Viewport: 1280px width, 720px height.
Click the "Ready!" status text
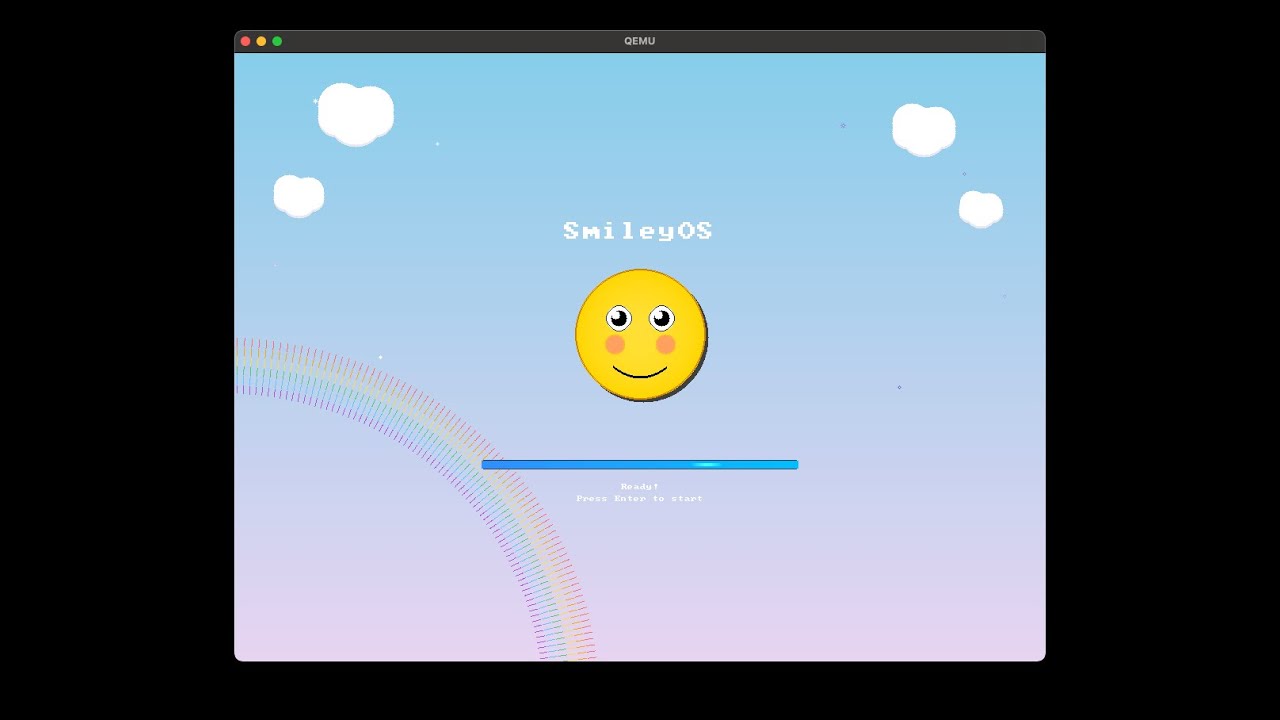point(640,487)
